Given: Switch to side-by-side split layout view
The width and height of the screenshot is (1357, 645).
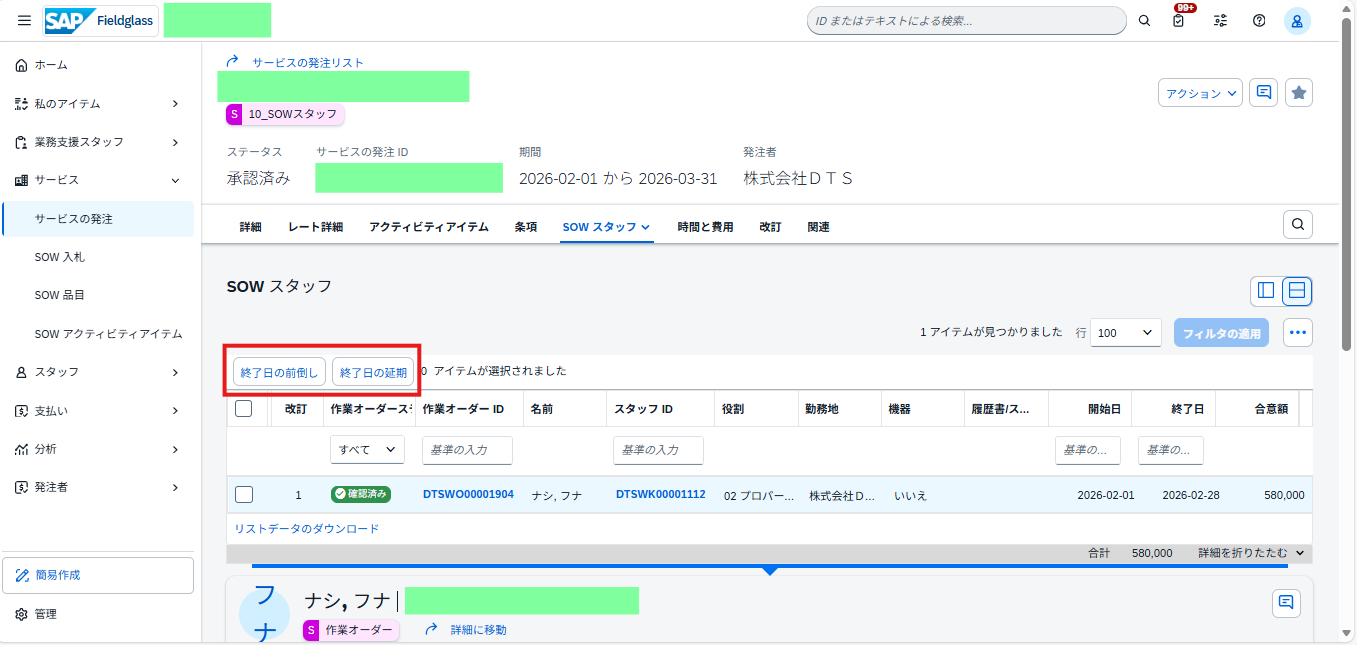Looking at the screenshot, I should (x=1266, y=290).
